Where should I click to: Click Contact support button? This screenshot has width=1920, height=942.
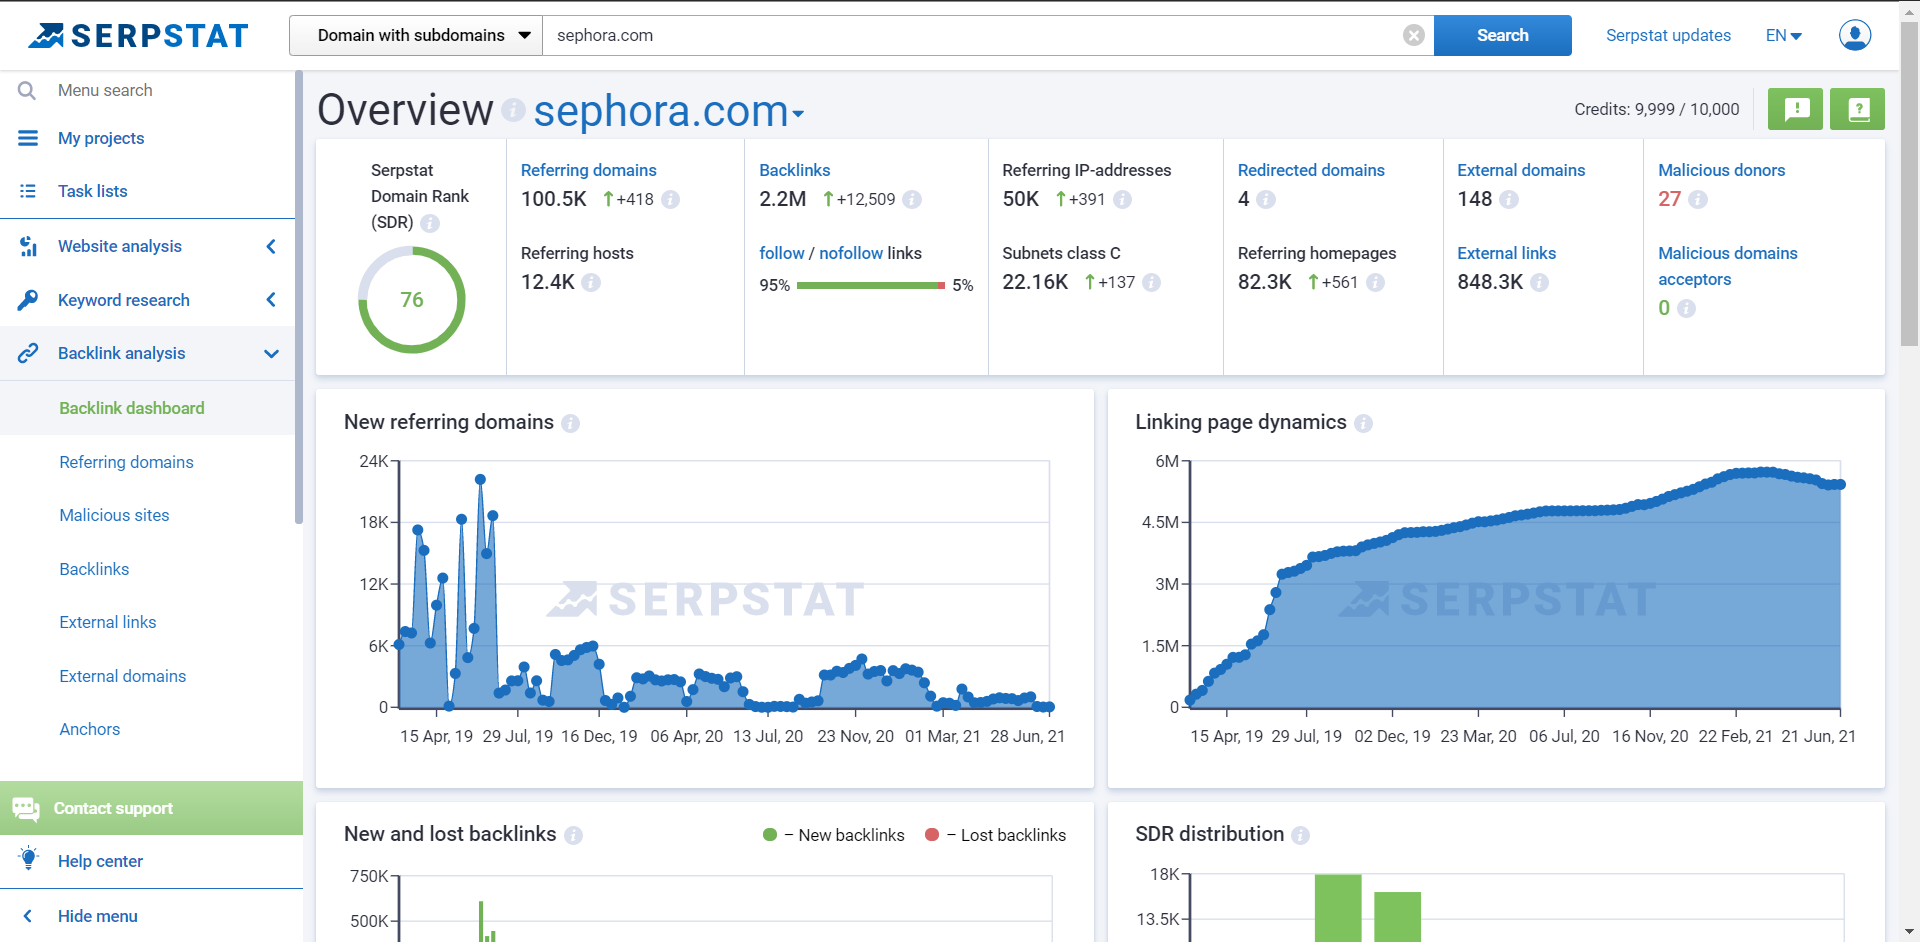[x=151, y=808]
